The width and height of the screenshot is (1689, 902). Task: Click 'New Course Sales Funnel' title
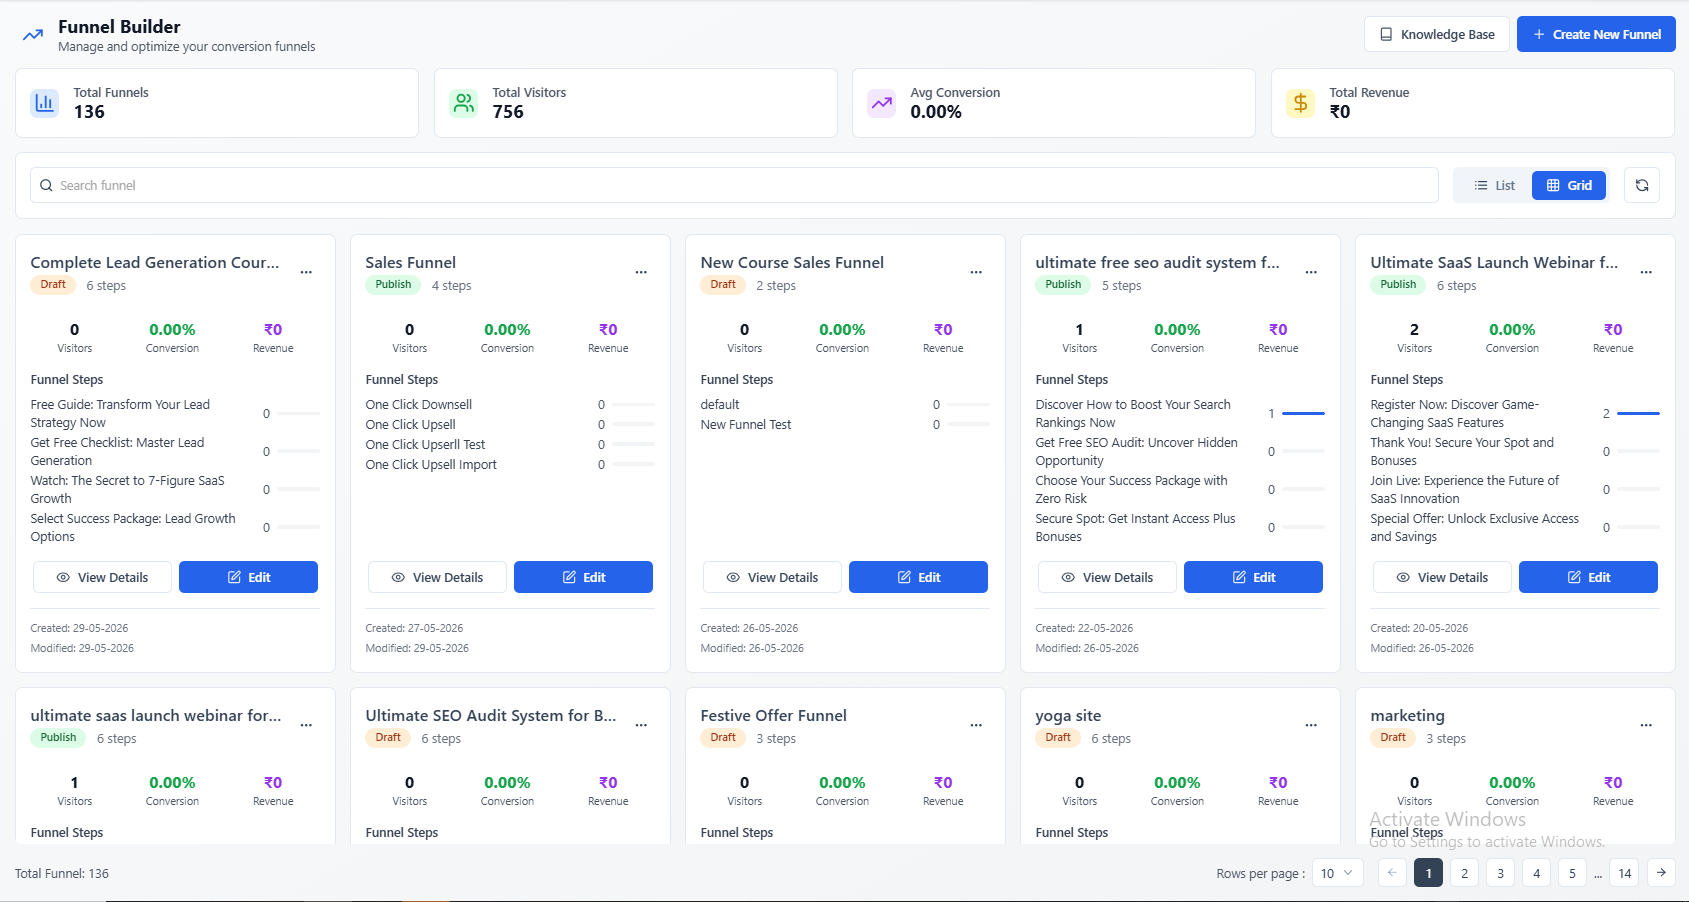[x=792, y=262]
